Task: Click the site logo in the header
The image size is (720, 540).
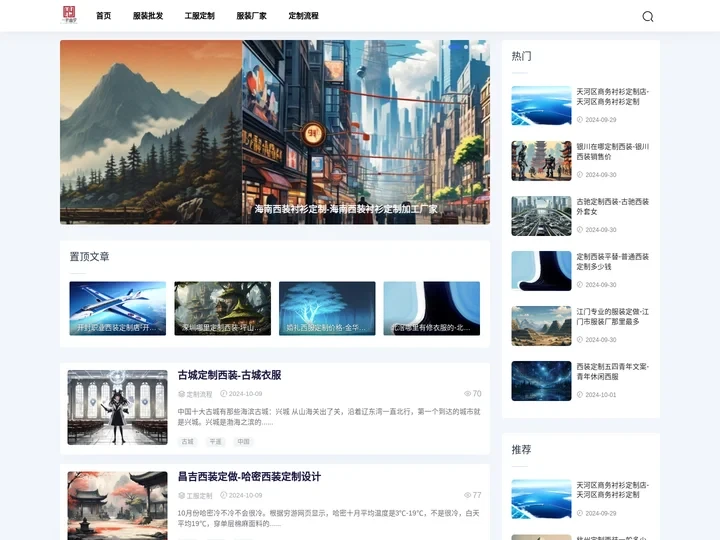Action: point(69,15)
